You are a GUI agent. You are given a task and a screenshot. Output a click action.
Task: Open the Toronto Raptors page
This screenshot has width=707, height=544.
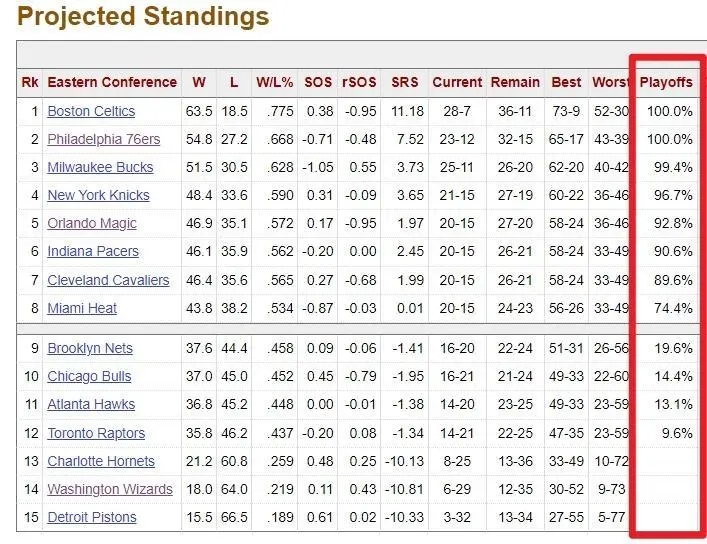pos(96,433)
